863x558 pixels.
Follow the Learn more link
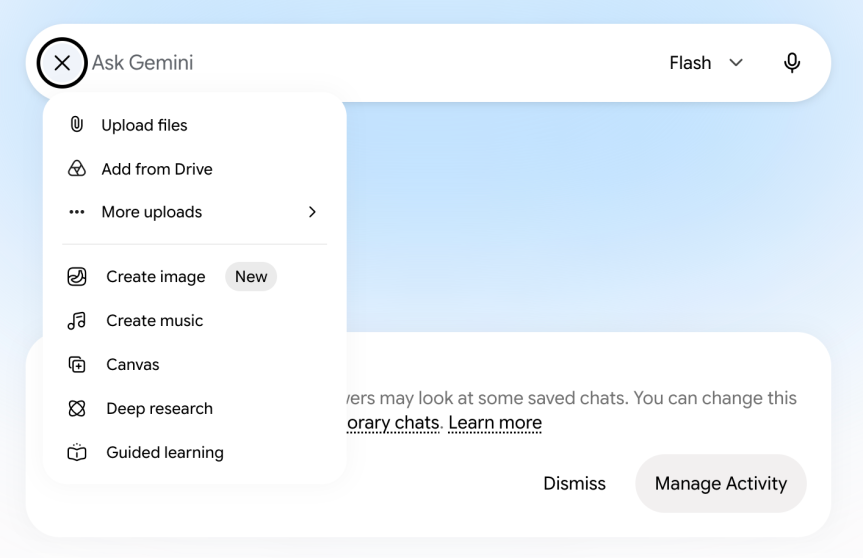[495, 423]
